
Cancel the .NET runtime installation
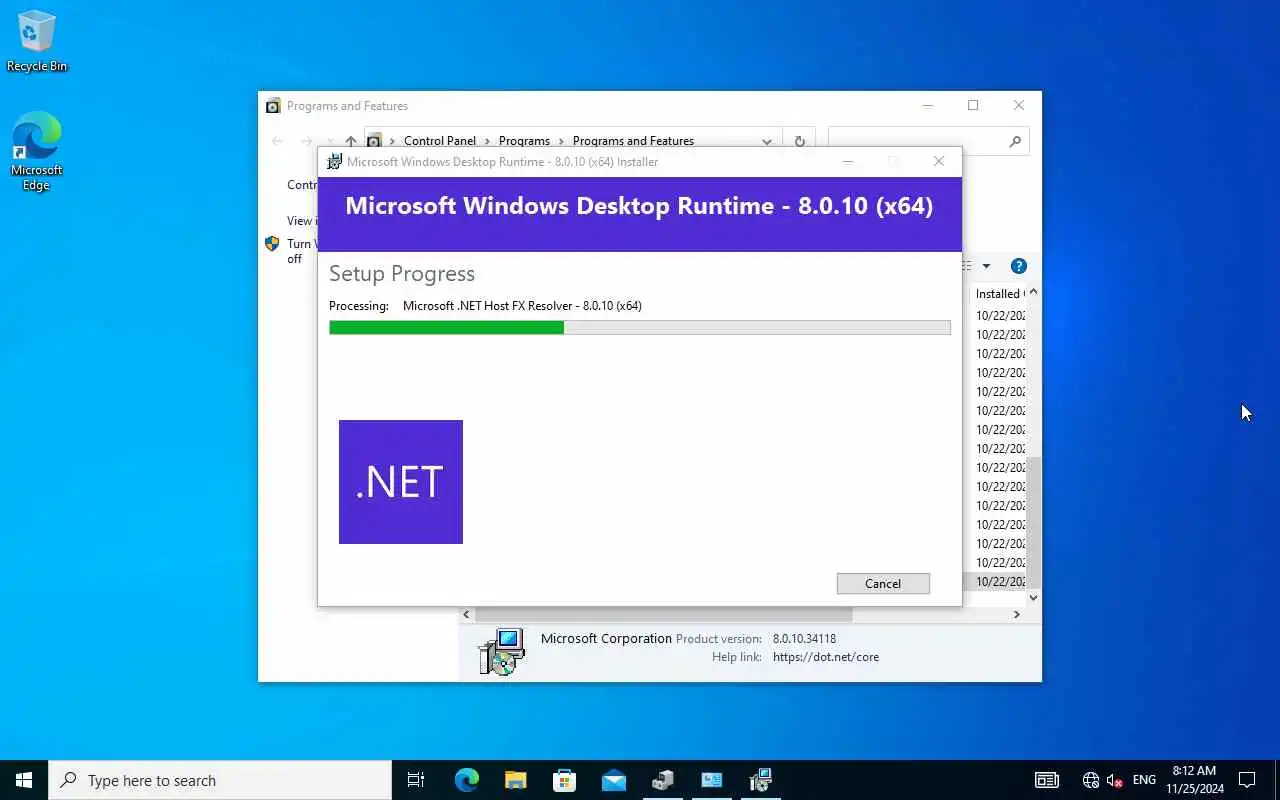(883, 583)
